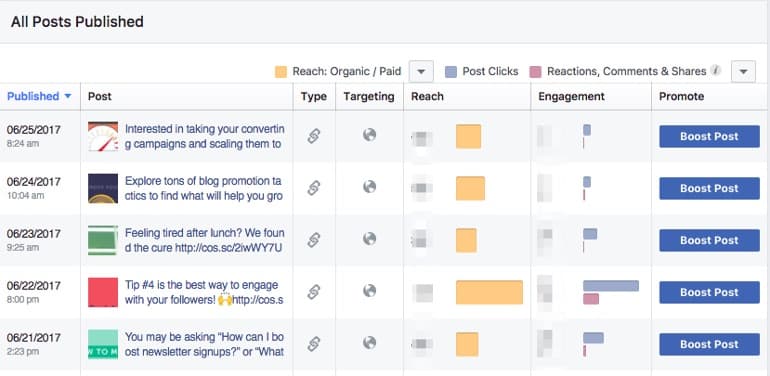Open thumbnail of 'Explore tons of blog promotion' post
The image size is (770, 376).
point(103,188)
